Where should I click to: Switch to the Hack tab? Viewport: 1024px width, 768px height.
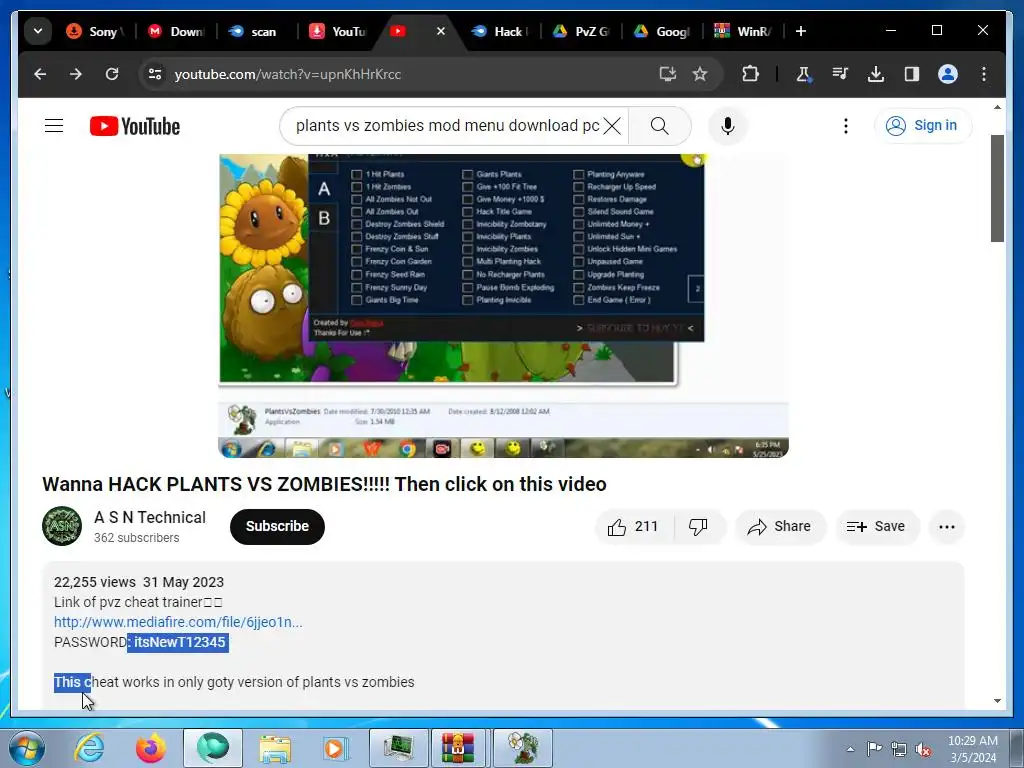(x=500, y=31)
